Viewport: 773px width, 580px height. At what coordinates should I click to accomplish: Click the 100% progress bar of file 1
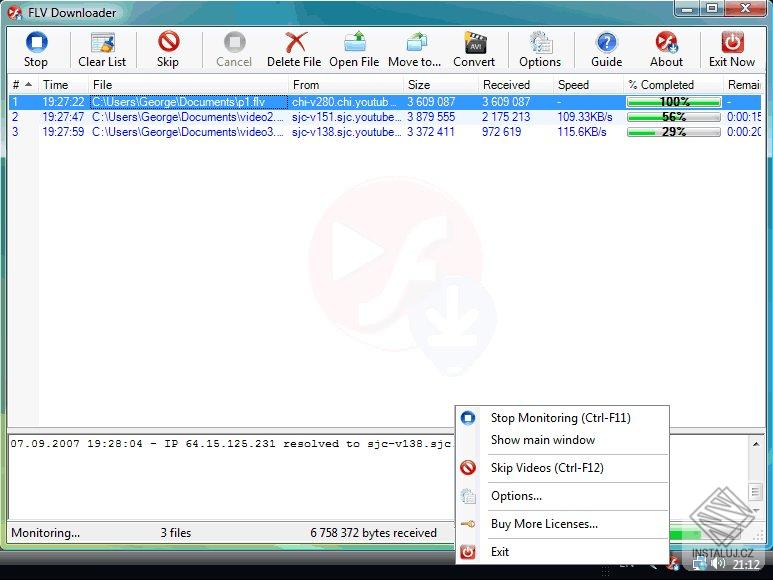674,102
